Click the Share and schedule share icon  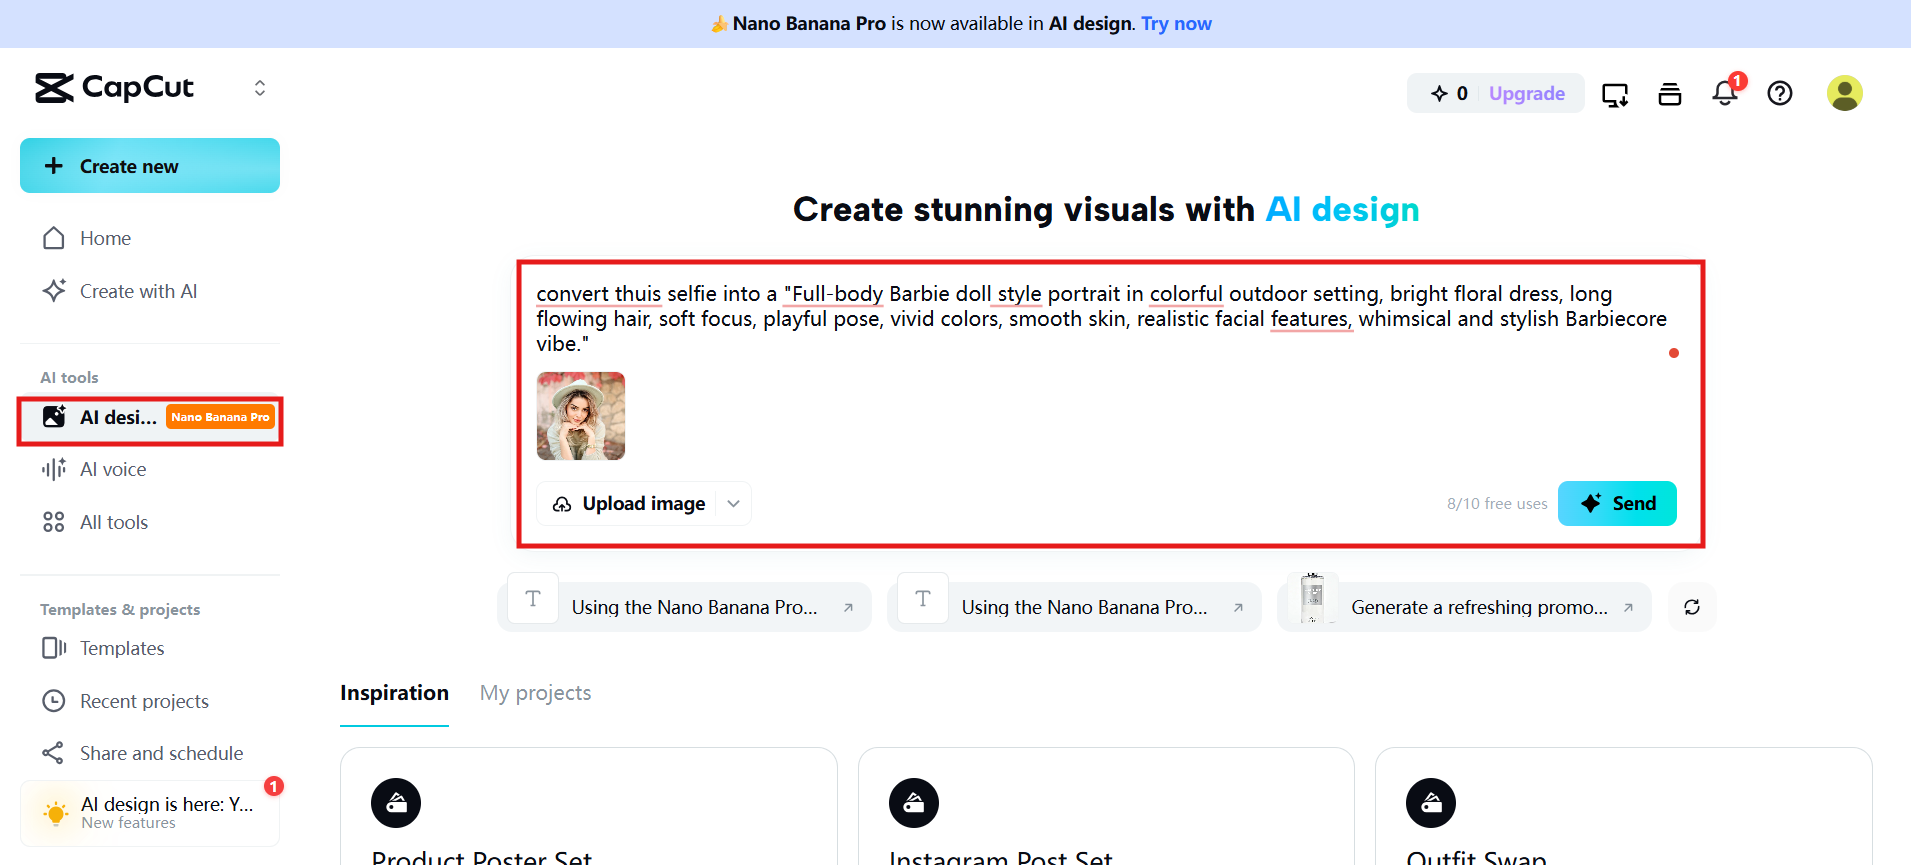(53, 753)
